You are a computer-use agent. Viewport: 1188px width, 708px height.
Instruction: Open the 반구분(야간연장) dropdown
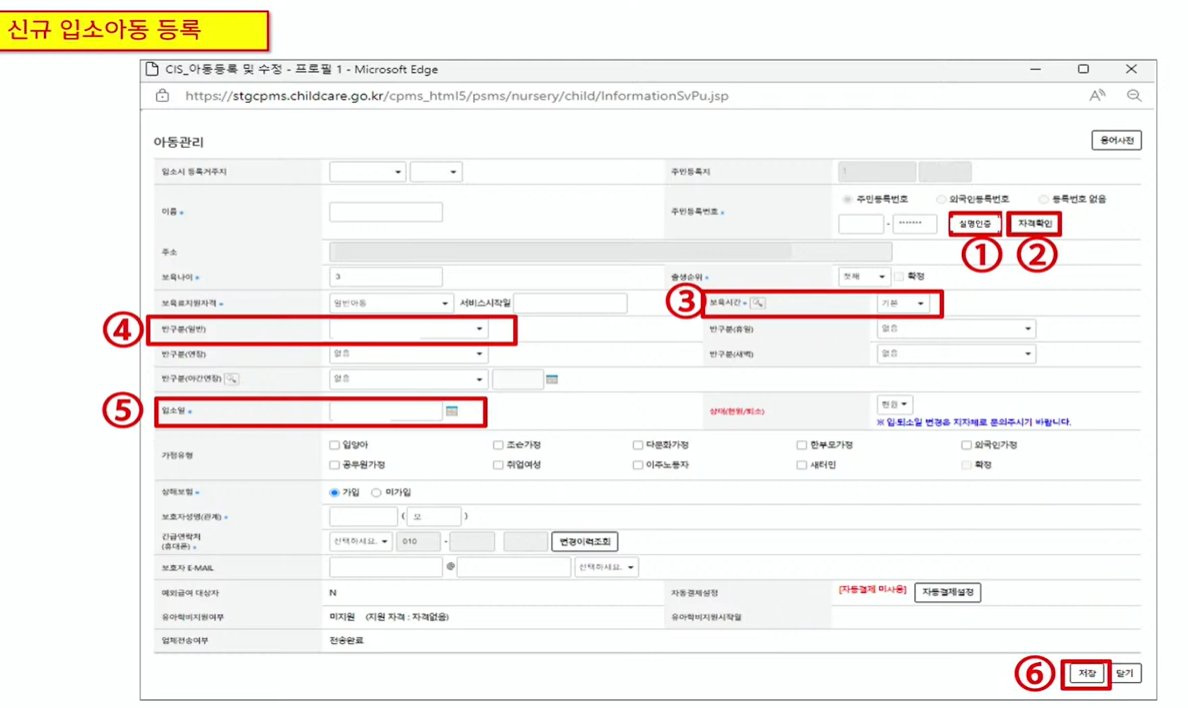tap(408, 379)
